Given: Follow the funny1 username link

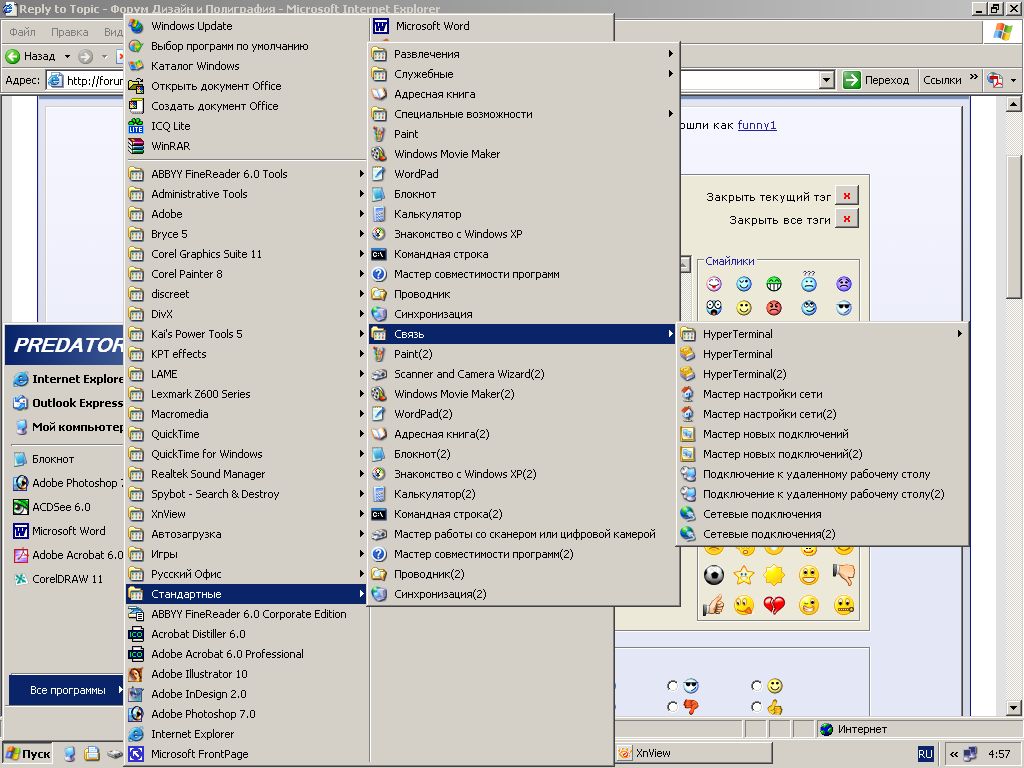Looking at the screenshot, I should (757, 125).
